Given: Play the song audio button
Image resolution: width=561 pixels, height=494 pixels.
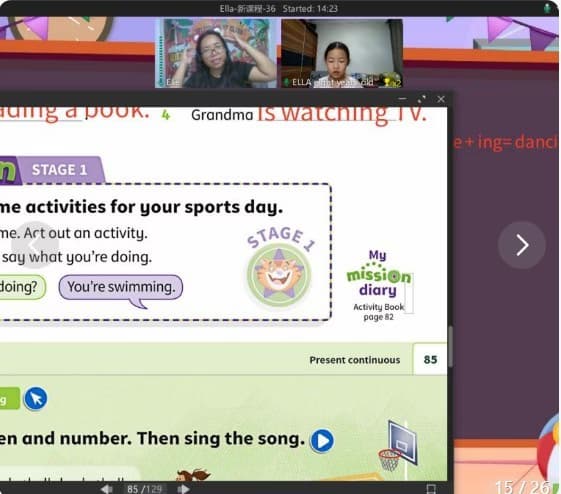Looking at the screenshot, I should point(322,441).
